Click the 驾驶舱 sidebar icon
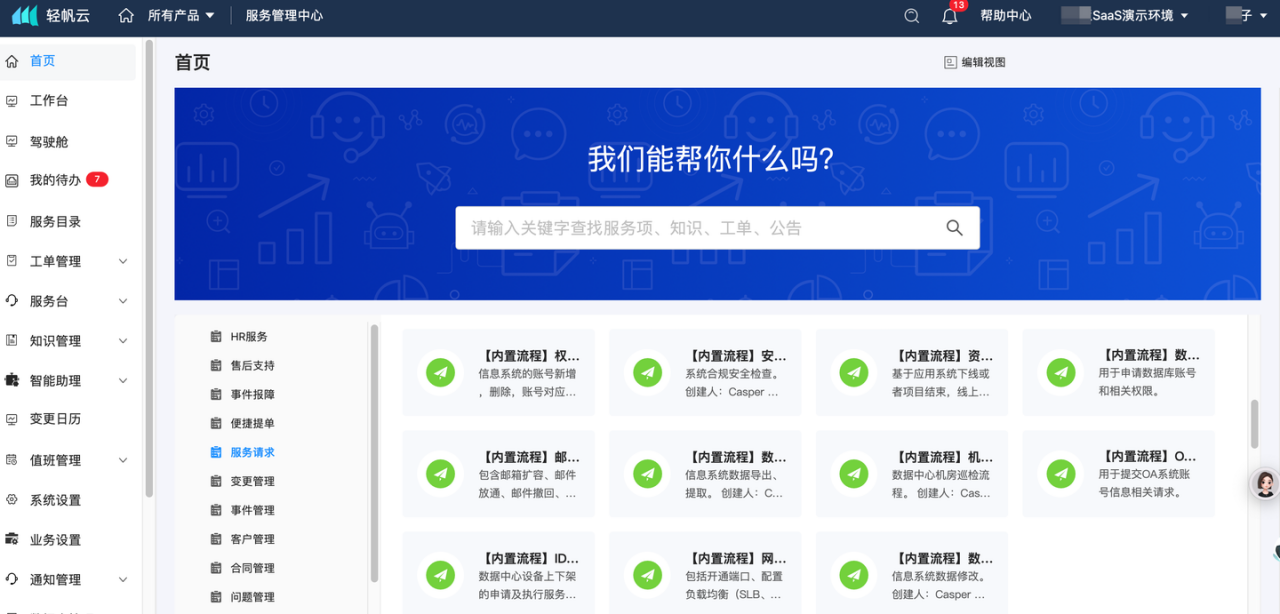 12,142
